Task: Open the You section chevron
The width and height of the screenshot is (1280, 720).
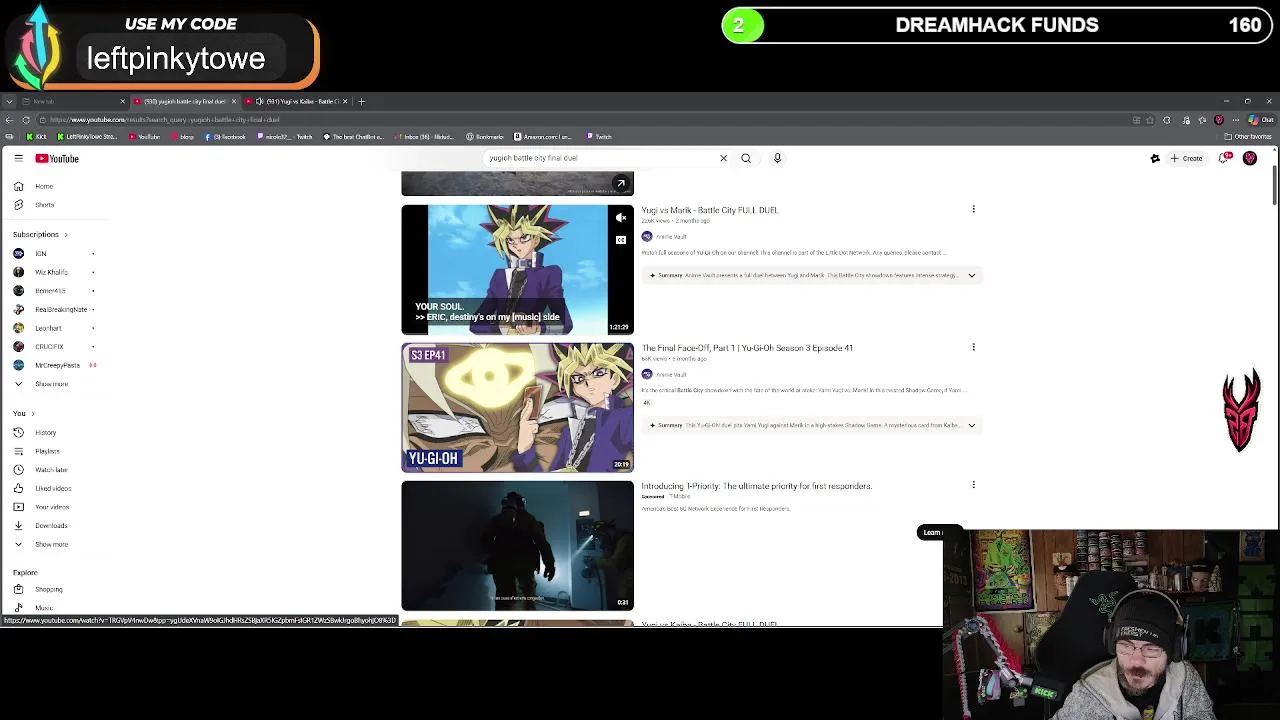Action: tap(33, 414)
